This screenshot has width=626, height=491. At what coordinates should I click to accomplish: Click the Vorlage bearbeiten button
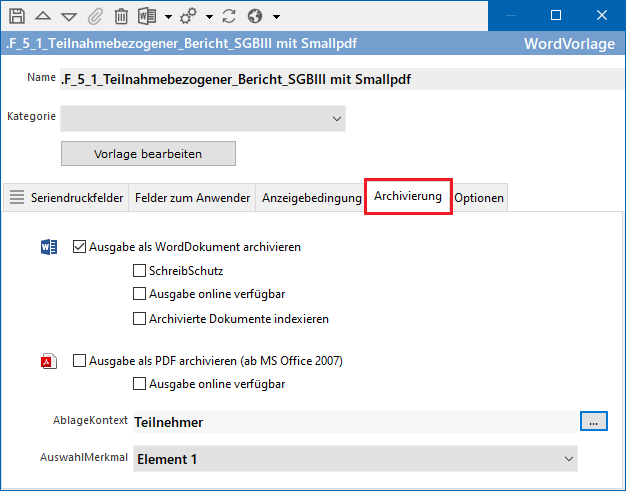pyautogui.click(x=148, y=154)
